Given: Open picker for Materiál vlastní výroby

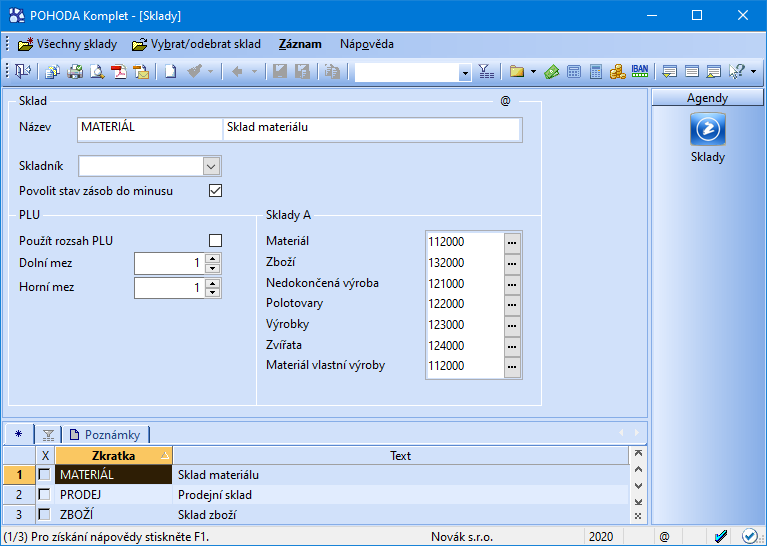Looking at the screenshot, I should point(512,366).
